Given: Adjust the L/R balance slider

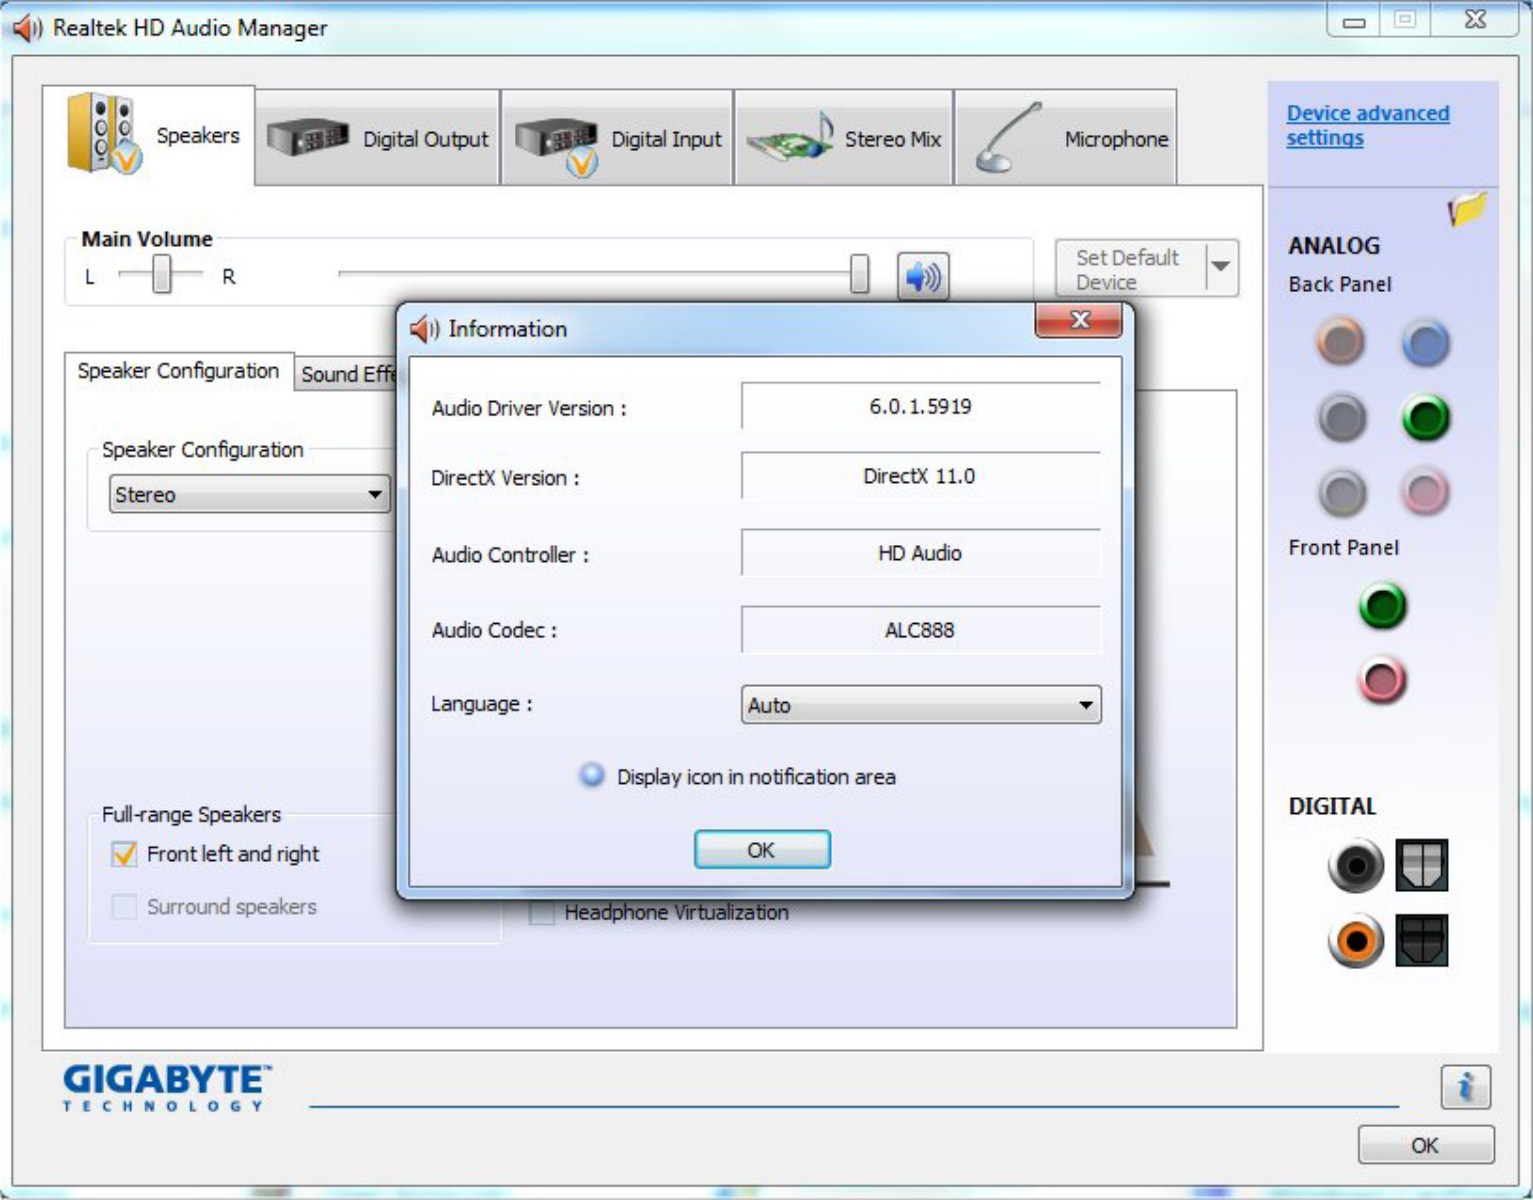Looking at the screenshot, I should coord(163,274).
